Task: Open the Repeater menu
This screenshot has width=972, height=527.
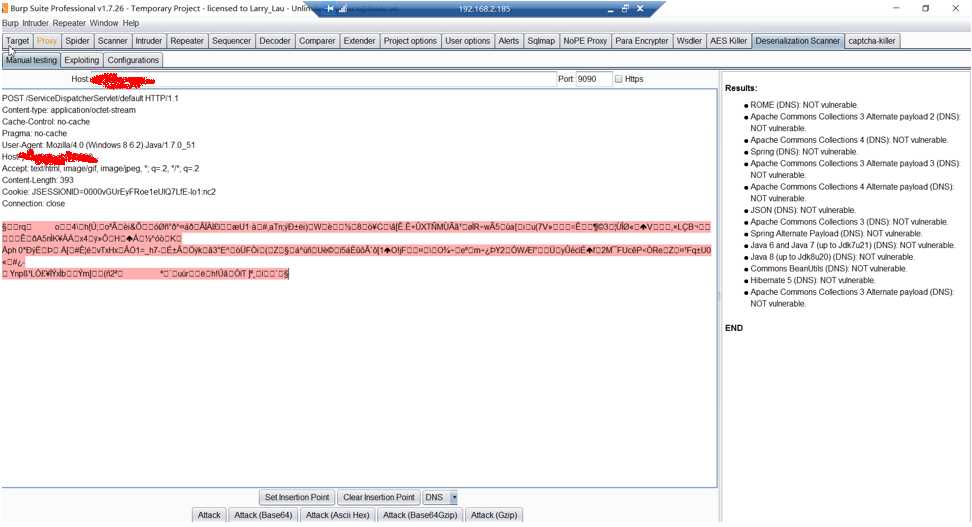Action: (x=69, y=23)
